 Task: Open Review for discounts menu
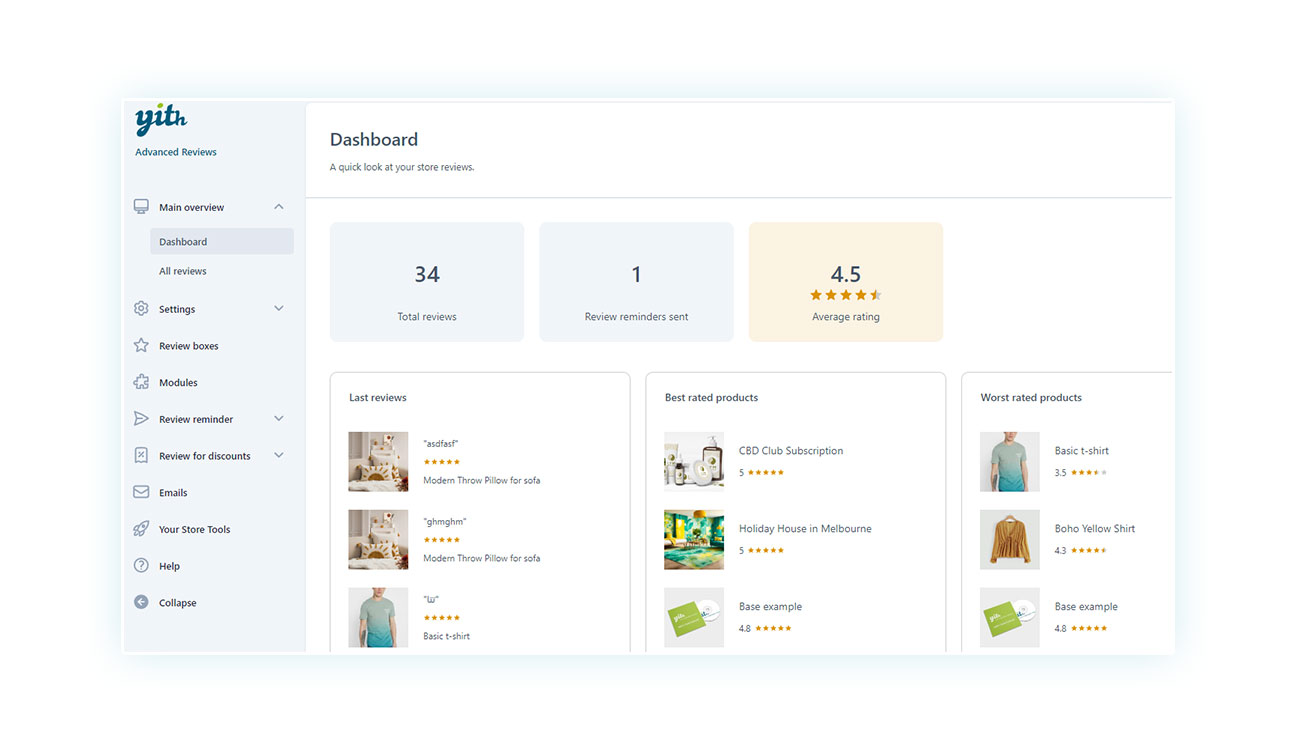[x=205, y=456]
